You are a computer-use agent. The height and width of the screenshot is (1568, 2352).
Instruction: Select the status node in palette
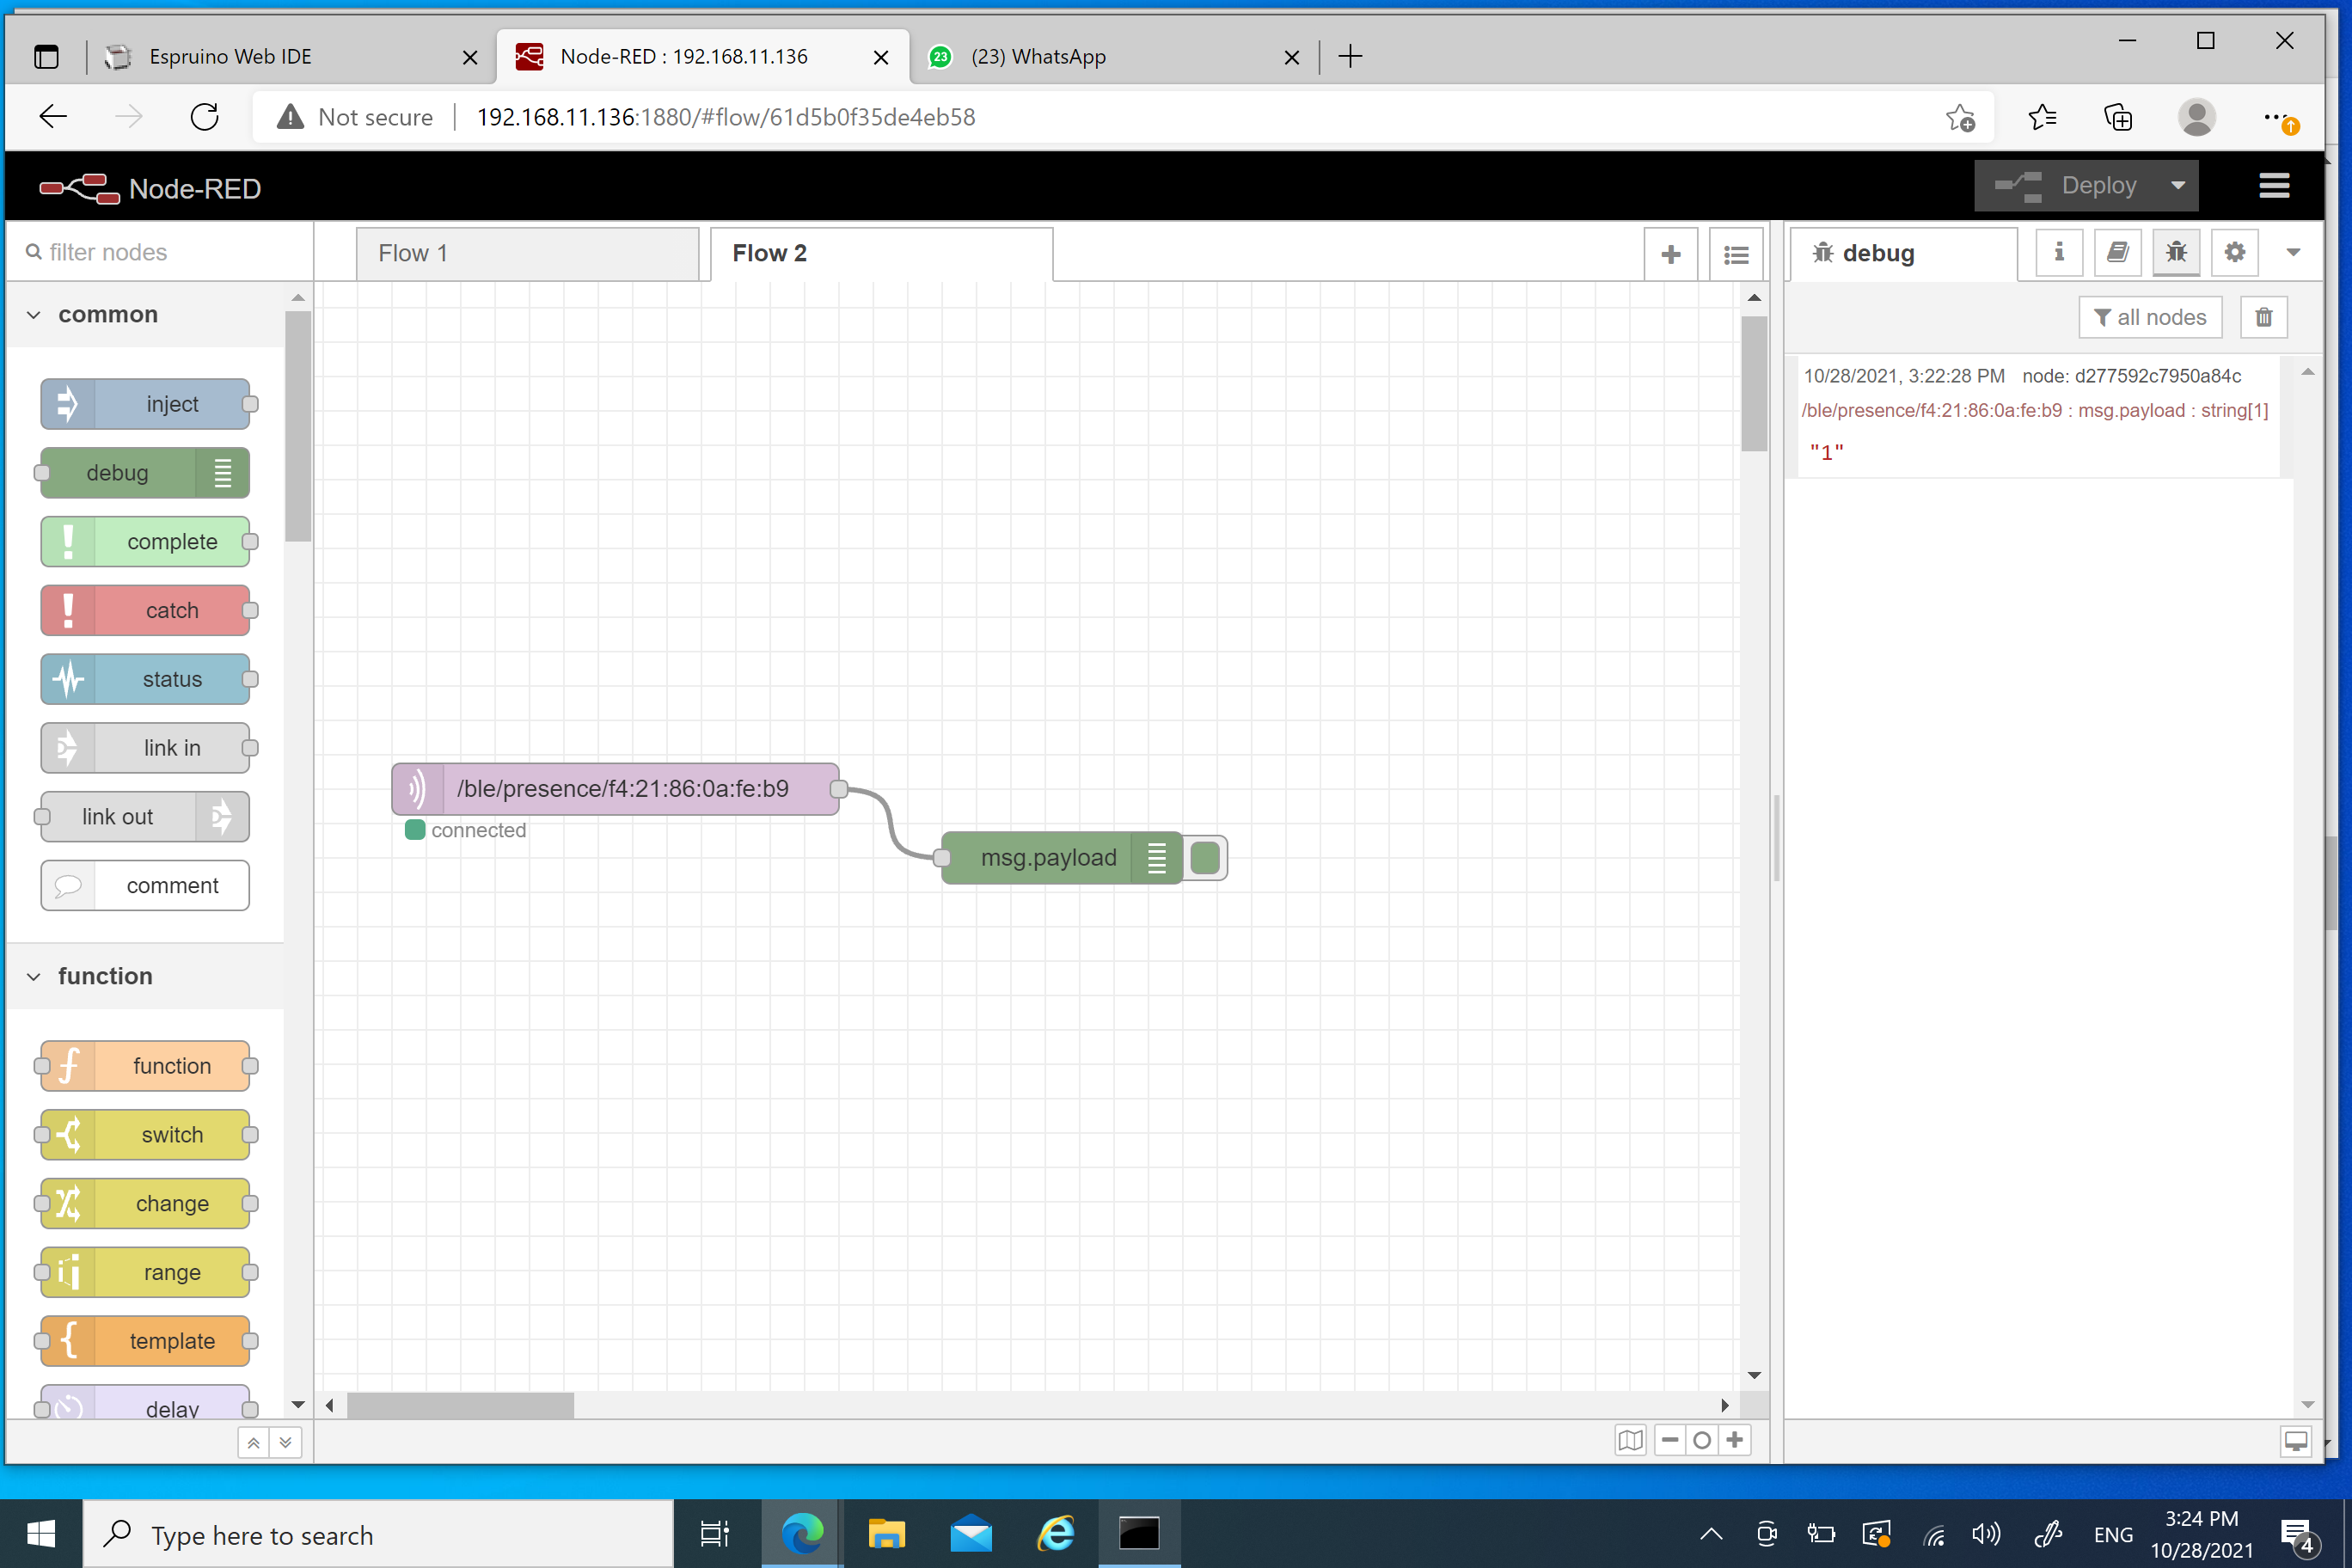146,679
